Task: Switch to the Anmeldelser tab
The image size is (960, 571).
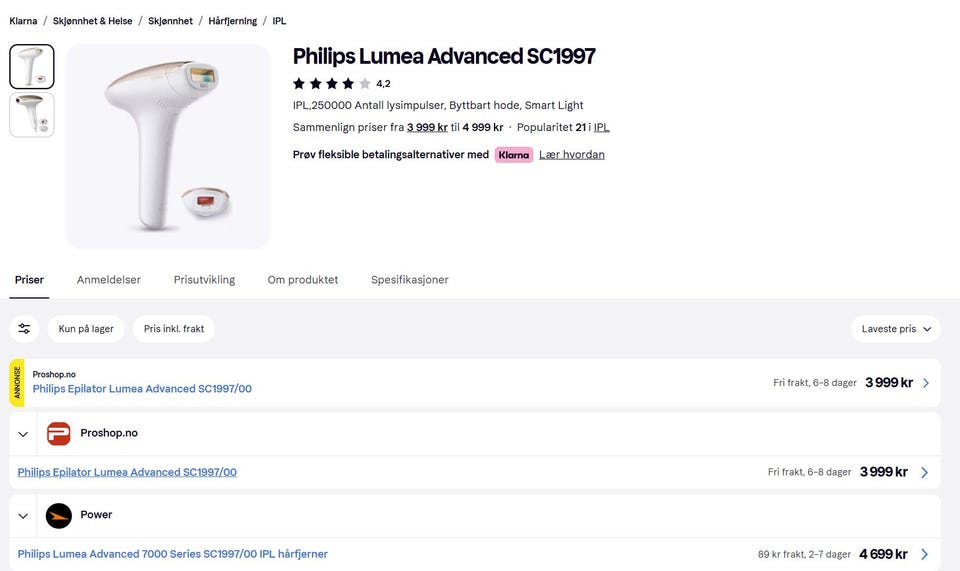Action: pos(109,280)
